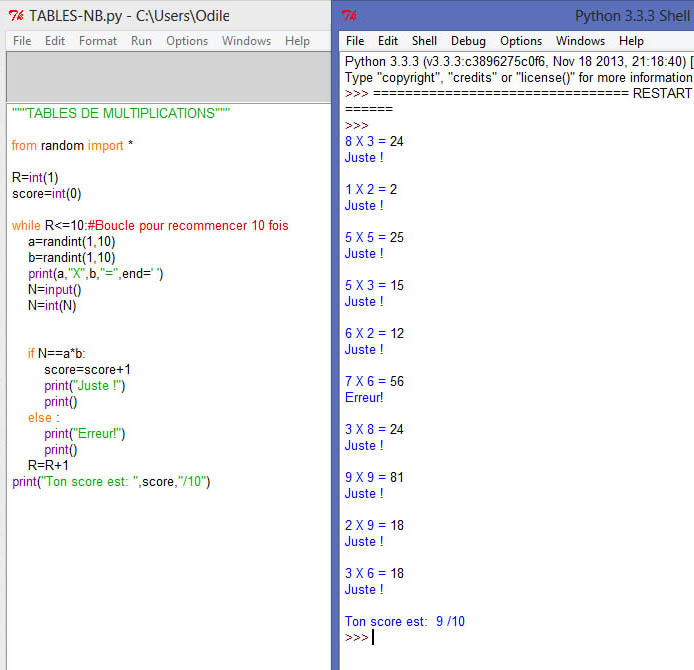694x670 pixels.
Task: Click the print("Ton score est: "...) code line
Action: click(x=111, y=481)
